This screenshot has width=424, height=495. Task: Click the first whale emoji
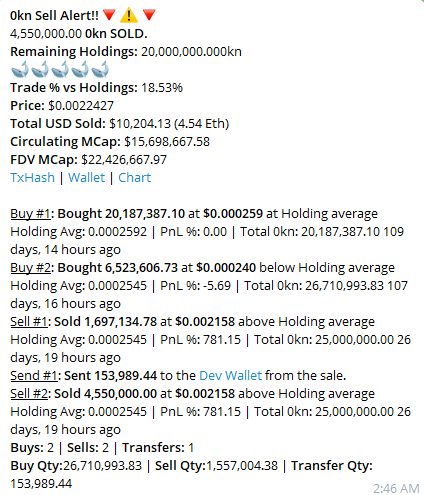[x=20, y=69]
